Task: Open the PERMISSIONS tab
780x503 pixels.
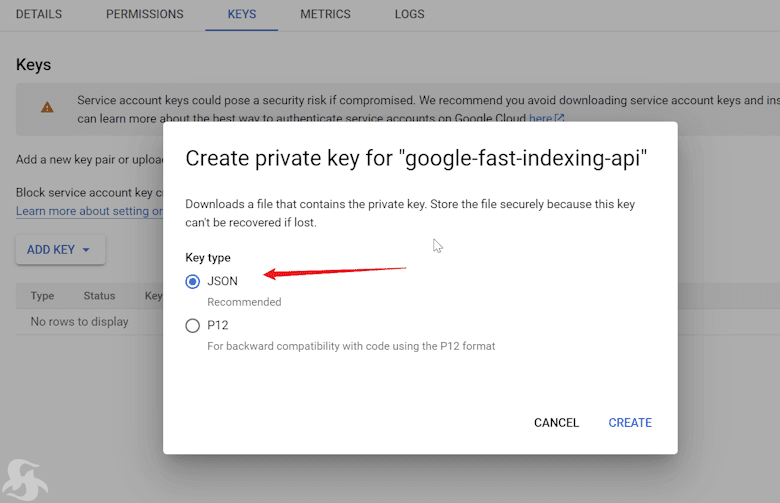Action: [144, 14]
